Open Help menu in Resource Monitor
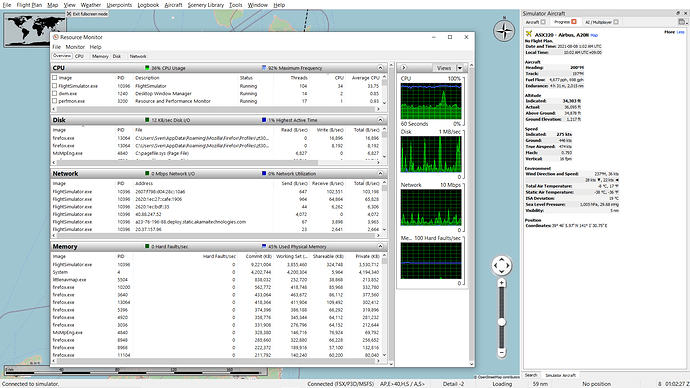This screenshot has height=388, width=690. (x=95, y=47)
